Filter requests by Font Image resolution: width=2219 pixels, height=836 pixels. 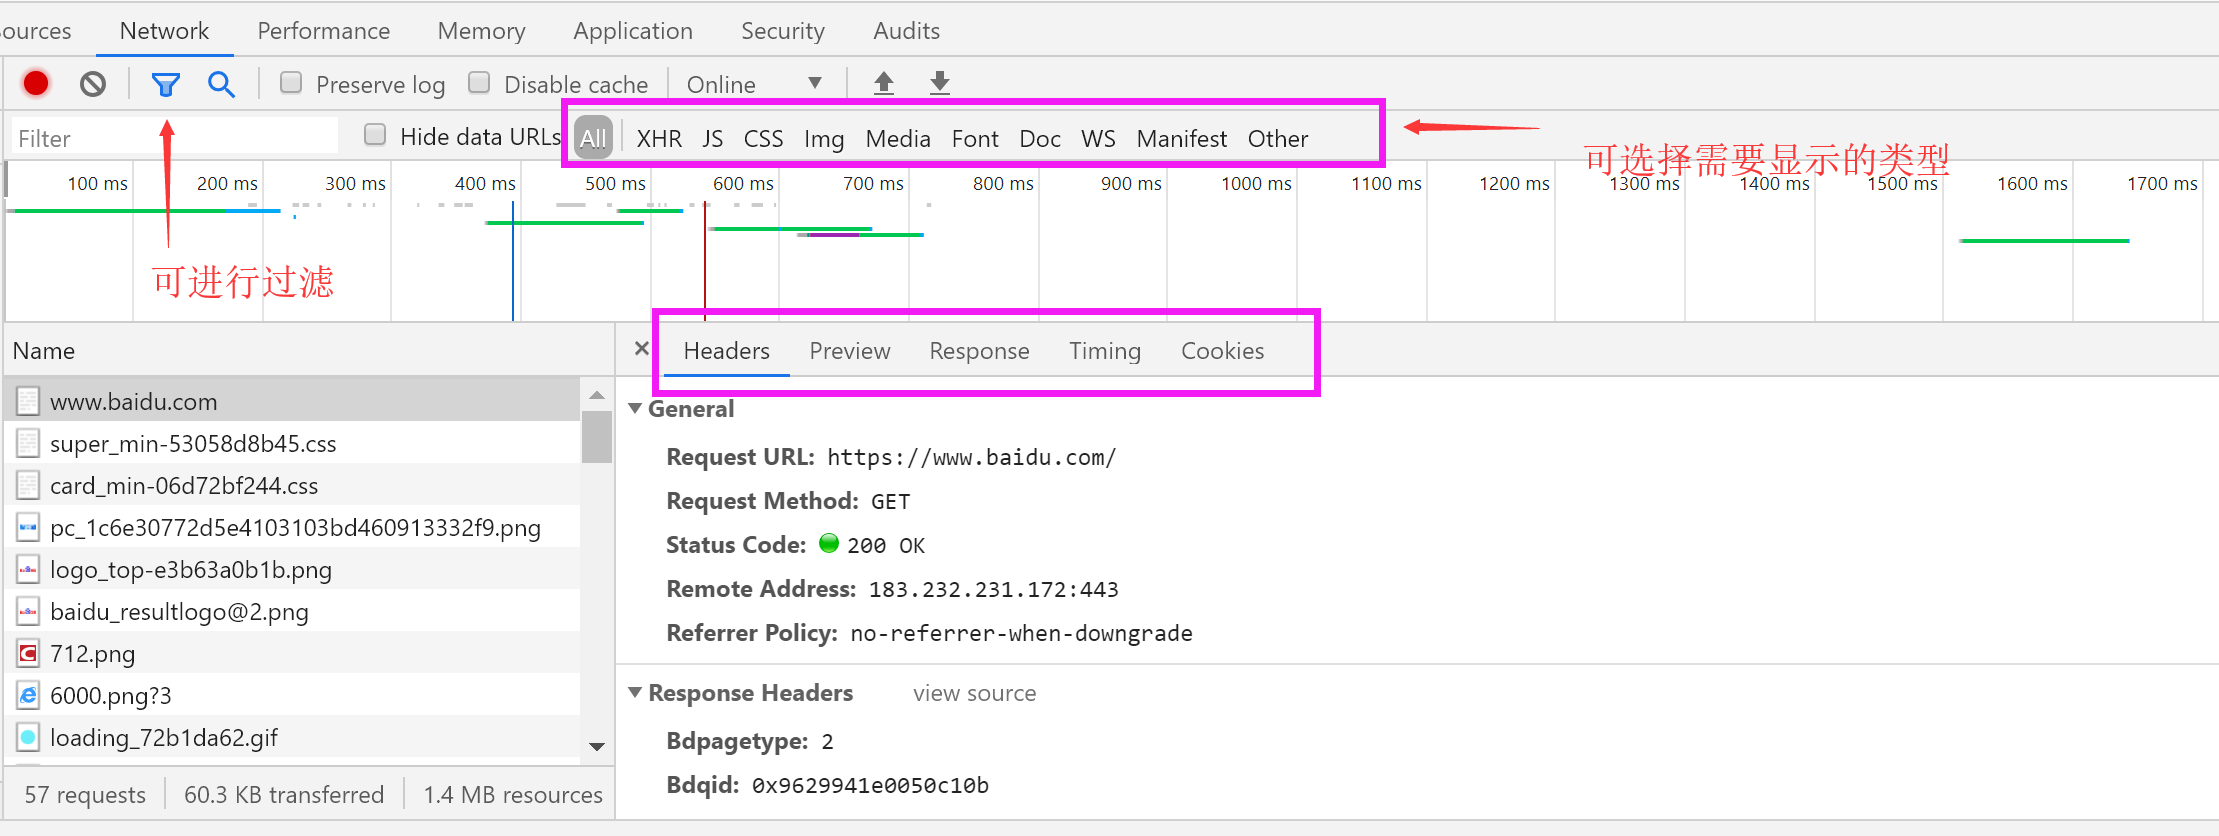click(x=975, y=139)
